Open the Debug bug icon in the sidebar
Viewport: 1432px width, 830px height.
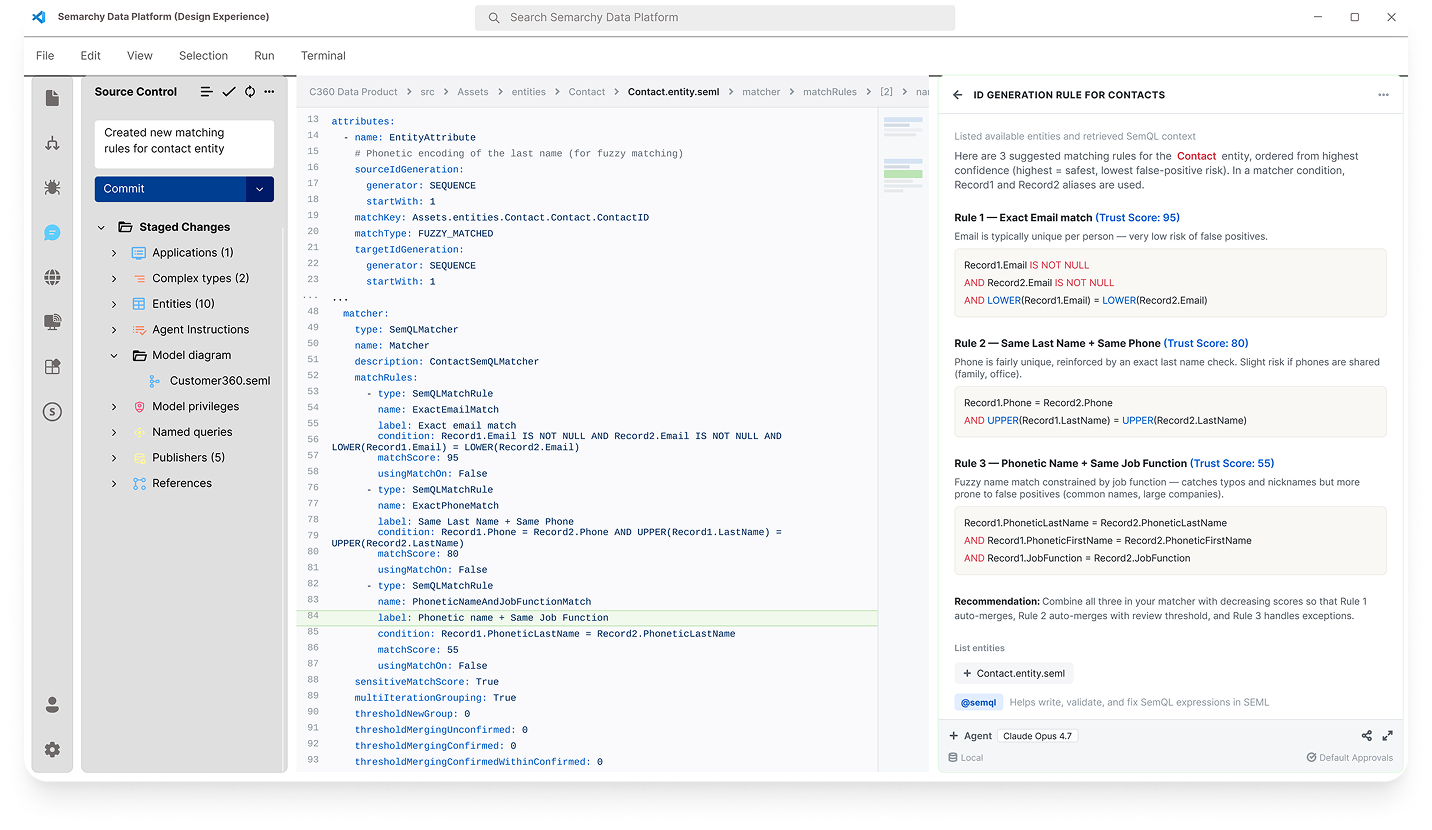(52, 187)
